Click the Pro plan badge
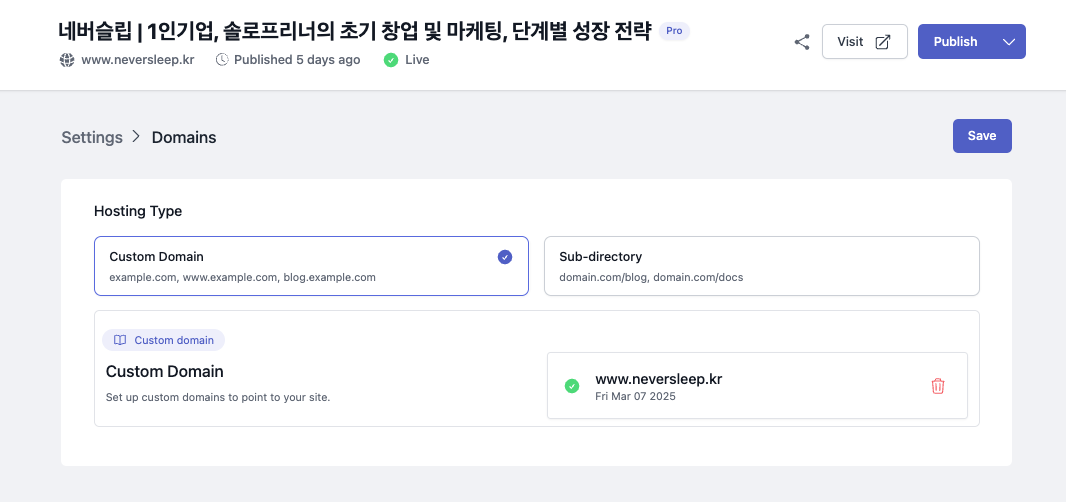This screenshot has width=1066, height=502. (674, 31)
